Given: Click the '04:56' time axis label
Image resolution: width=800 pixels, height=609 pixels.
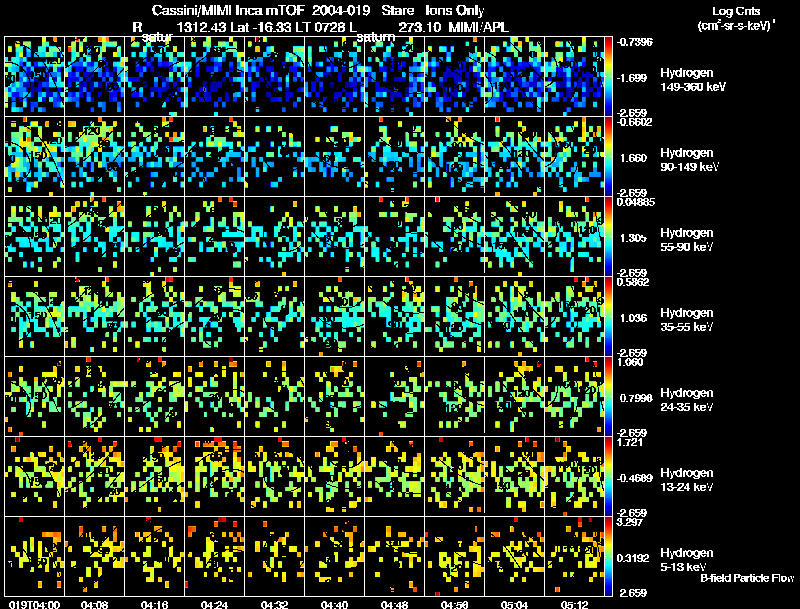Looking at the screenshot, I should click(455, 604).
